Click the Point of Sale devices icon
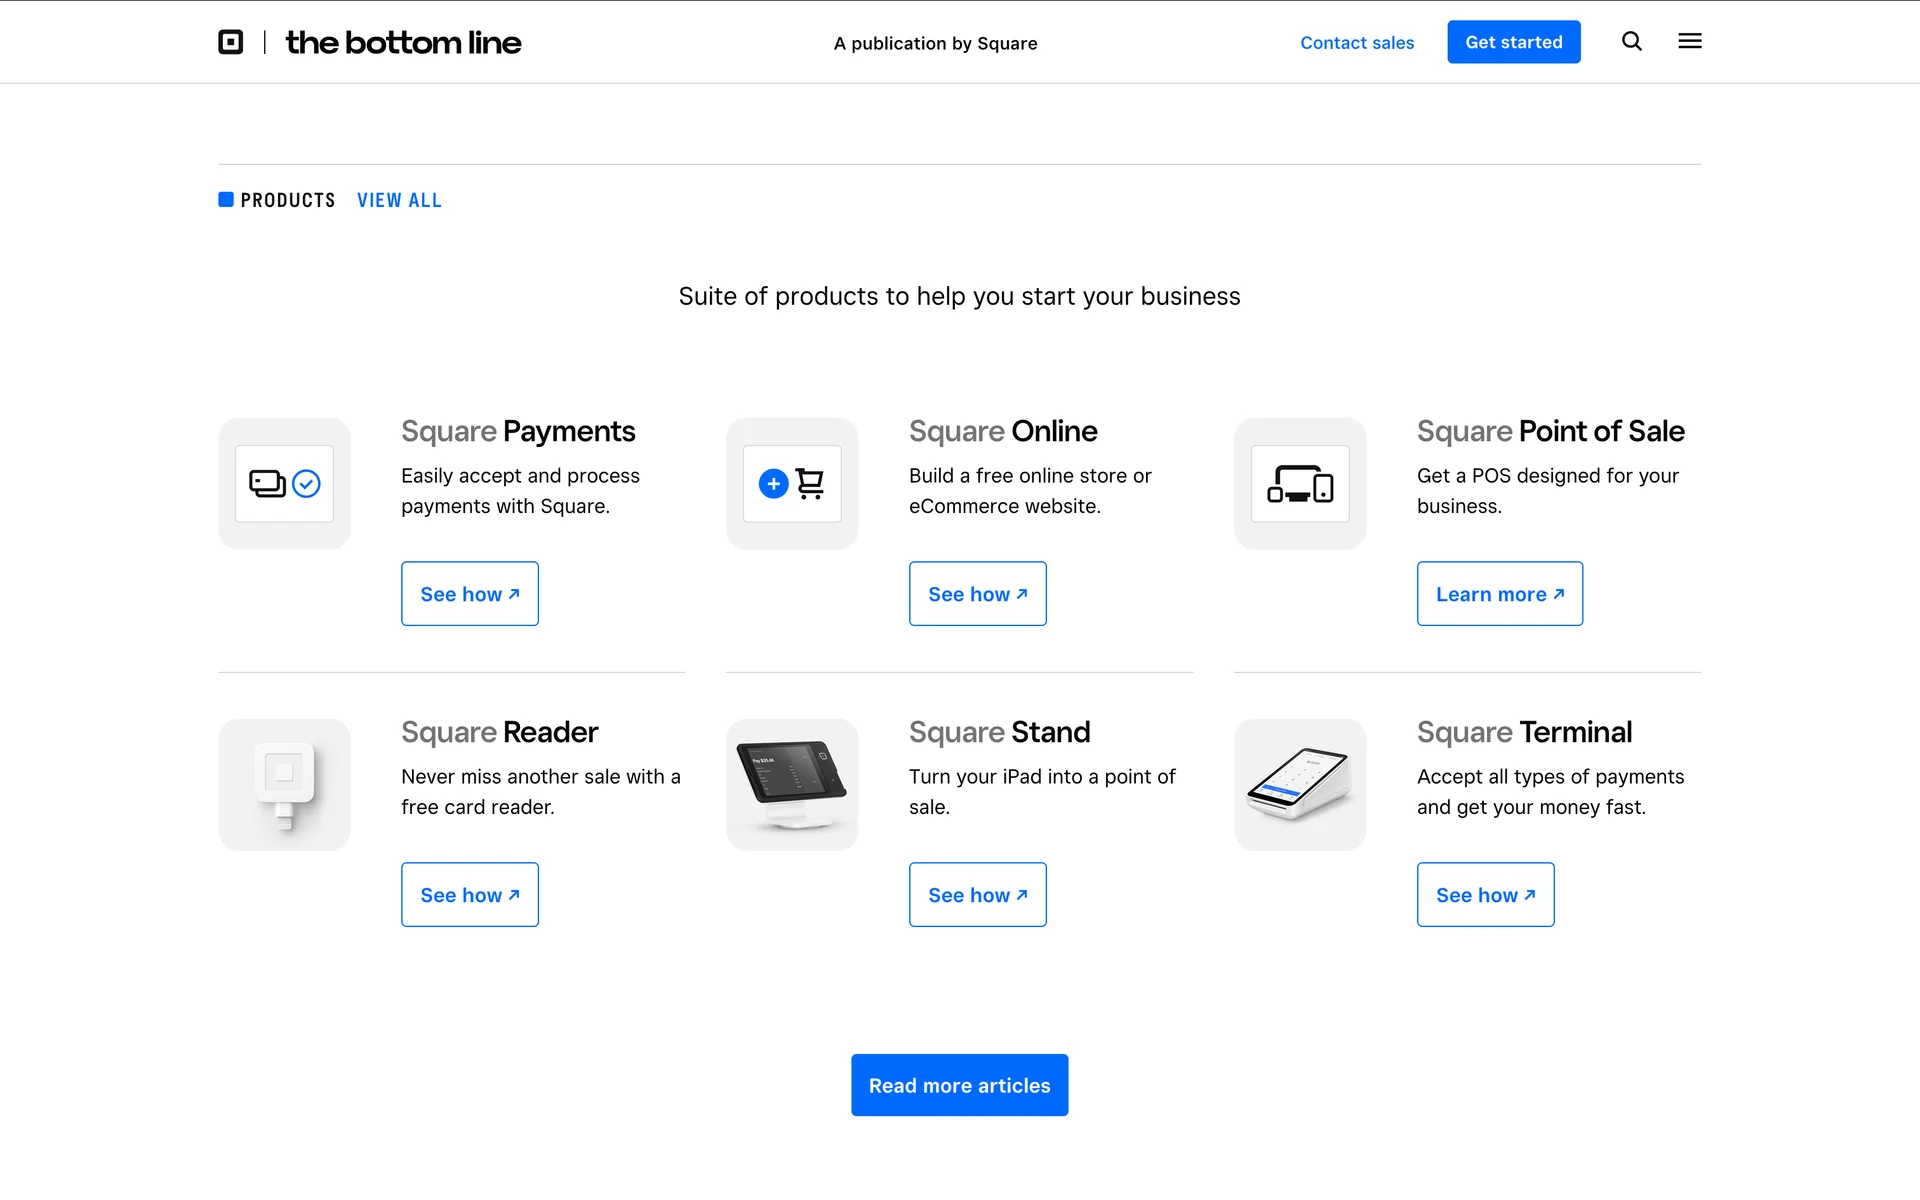Viewport: 1920px width, 1200px height. (x=1300, y=484)
